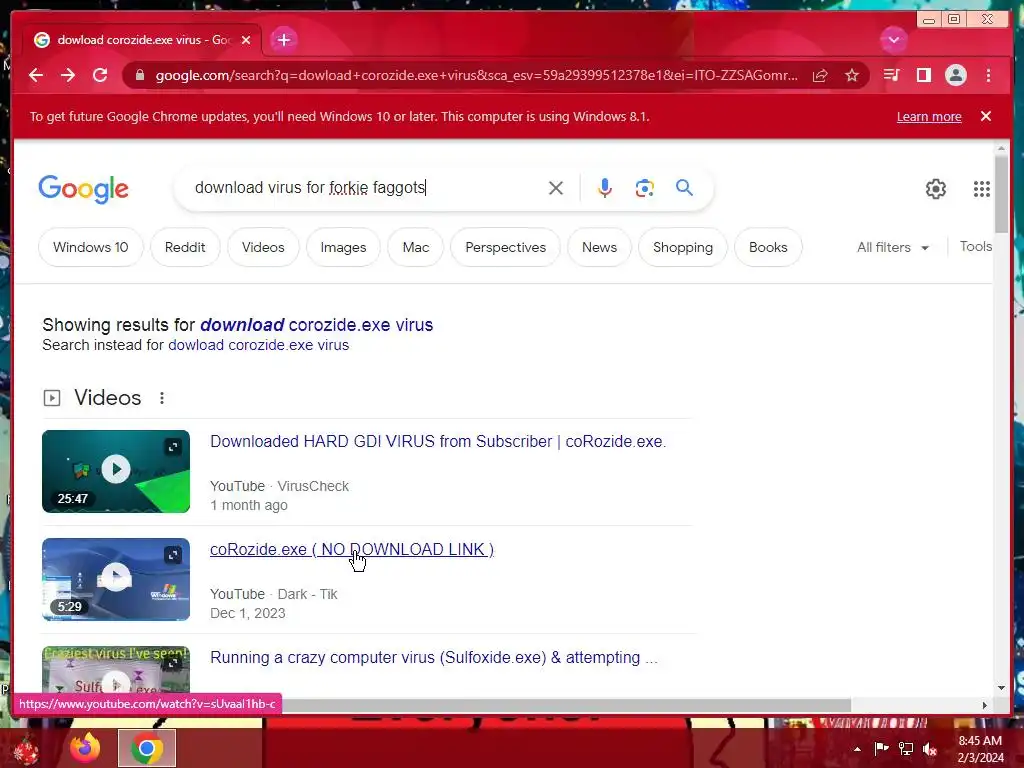Click the scrollbar down arrow
The height and width of the screenshot is (768, 1024).
coord(1001,688)
